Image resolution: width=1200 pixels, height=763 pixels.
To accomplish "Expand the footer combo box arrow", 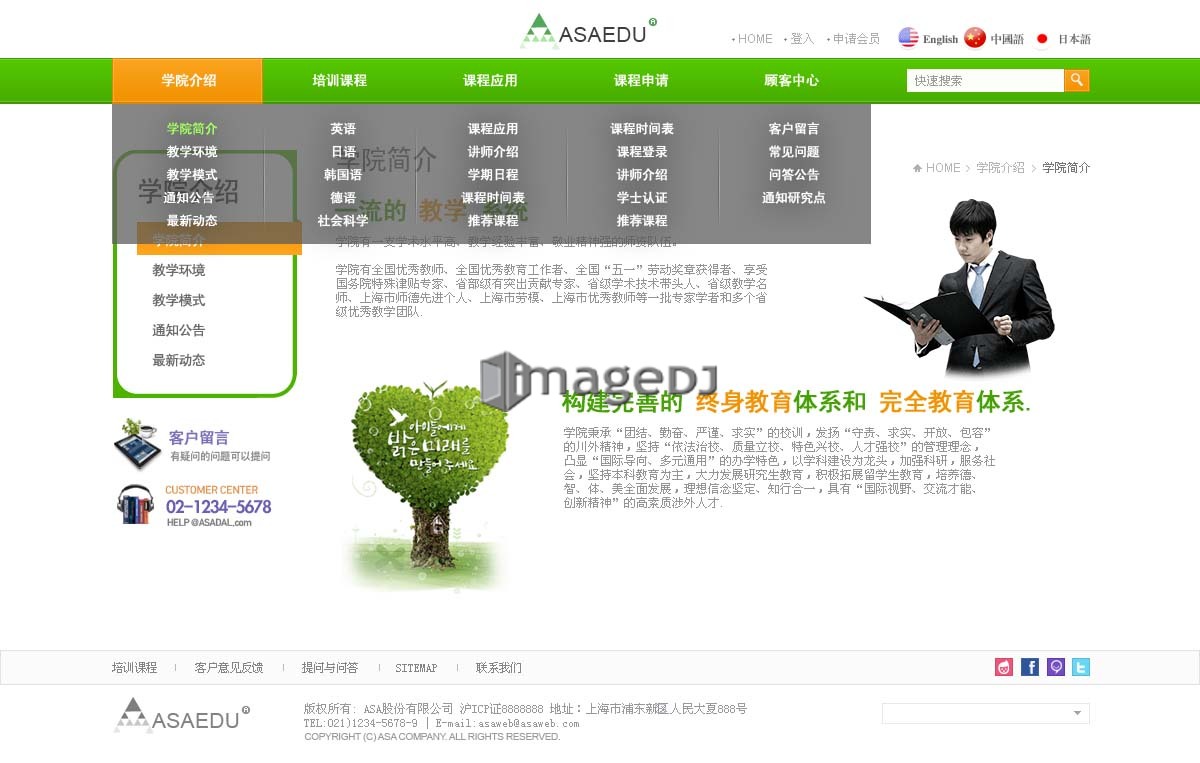I will coord(1077,713).
